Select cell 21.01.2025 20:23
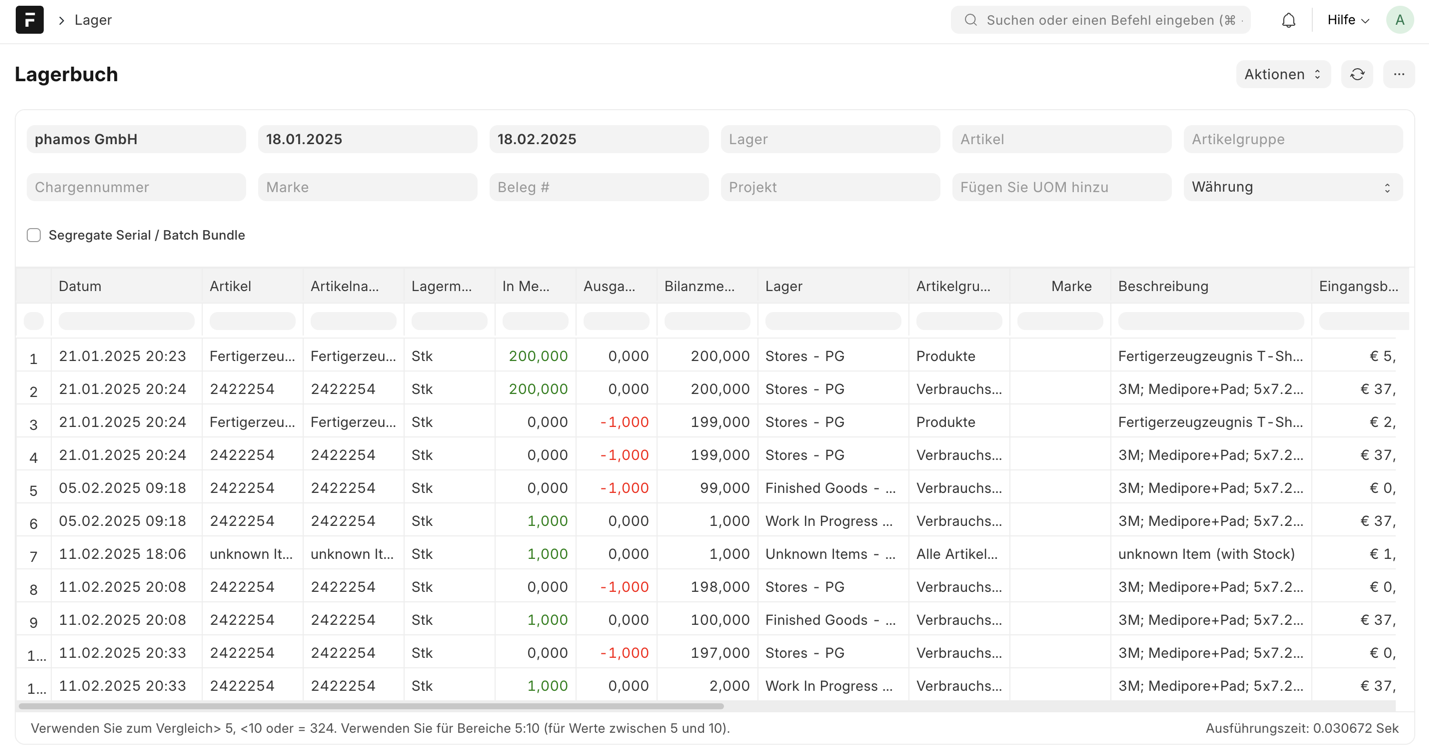 point(126,356)
